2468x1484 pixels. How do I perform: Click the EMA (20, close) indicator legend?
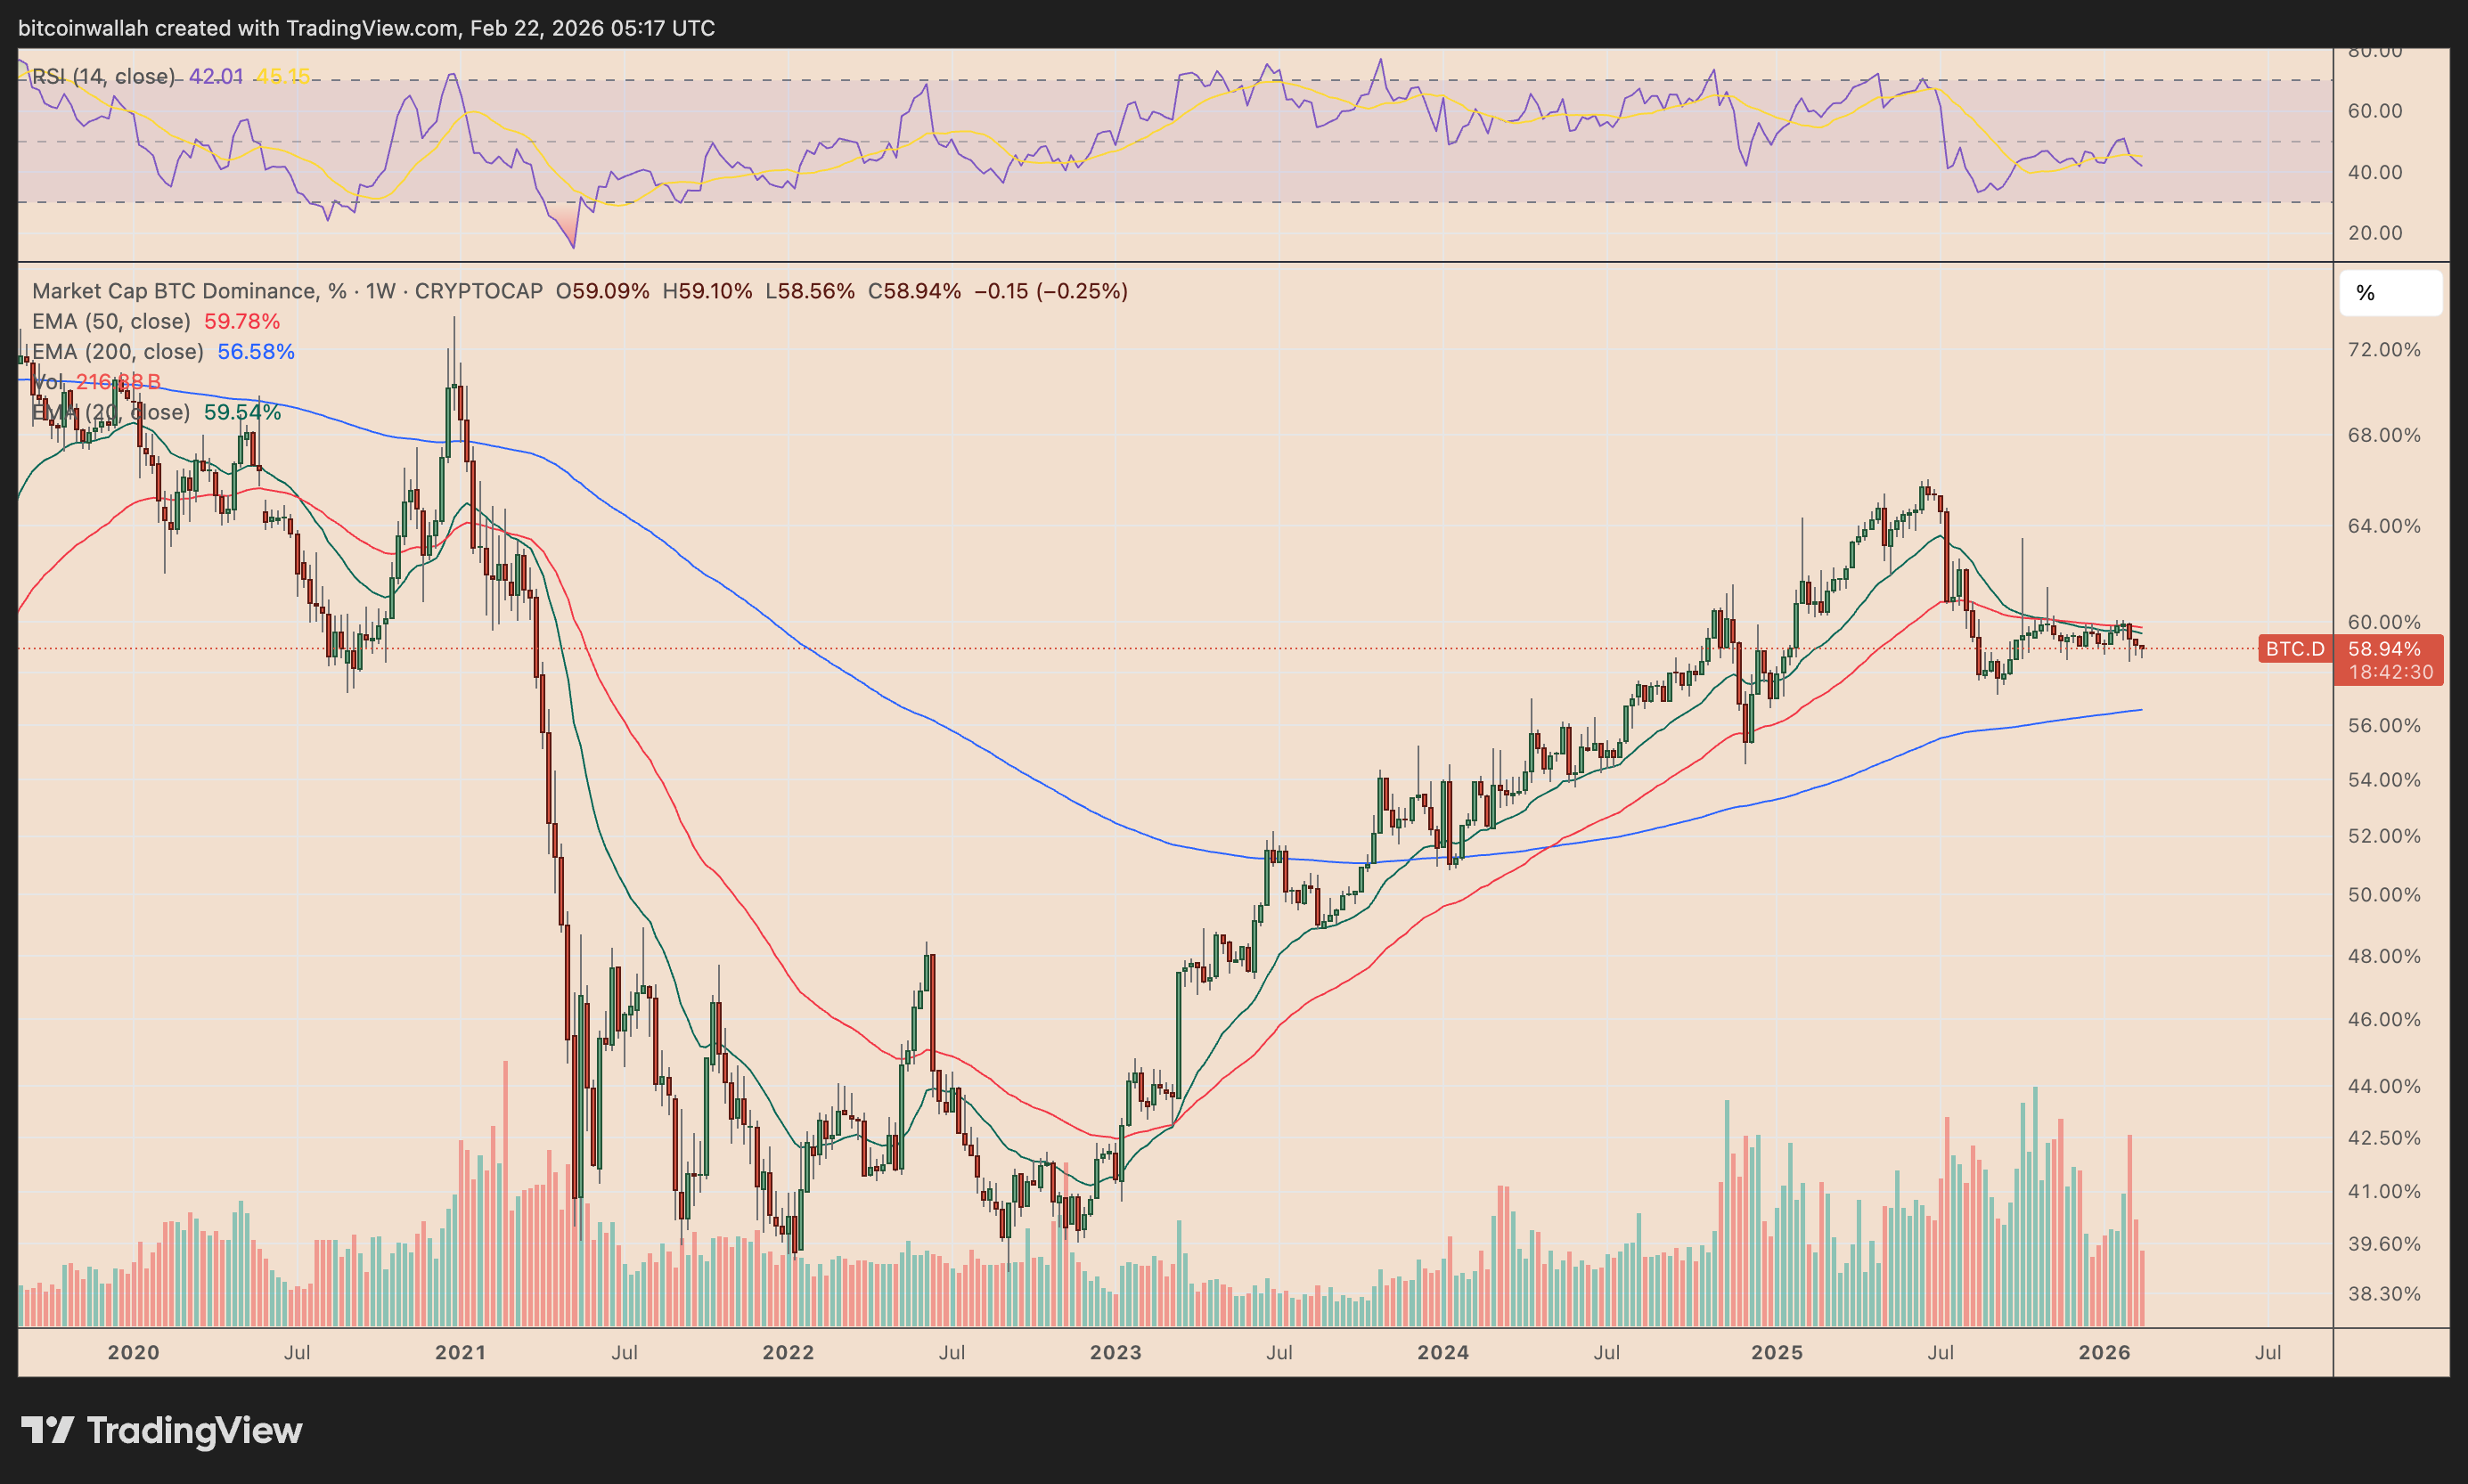(111, 412)
